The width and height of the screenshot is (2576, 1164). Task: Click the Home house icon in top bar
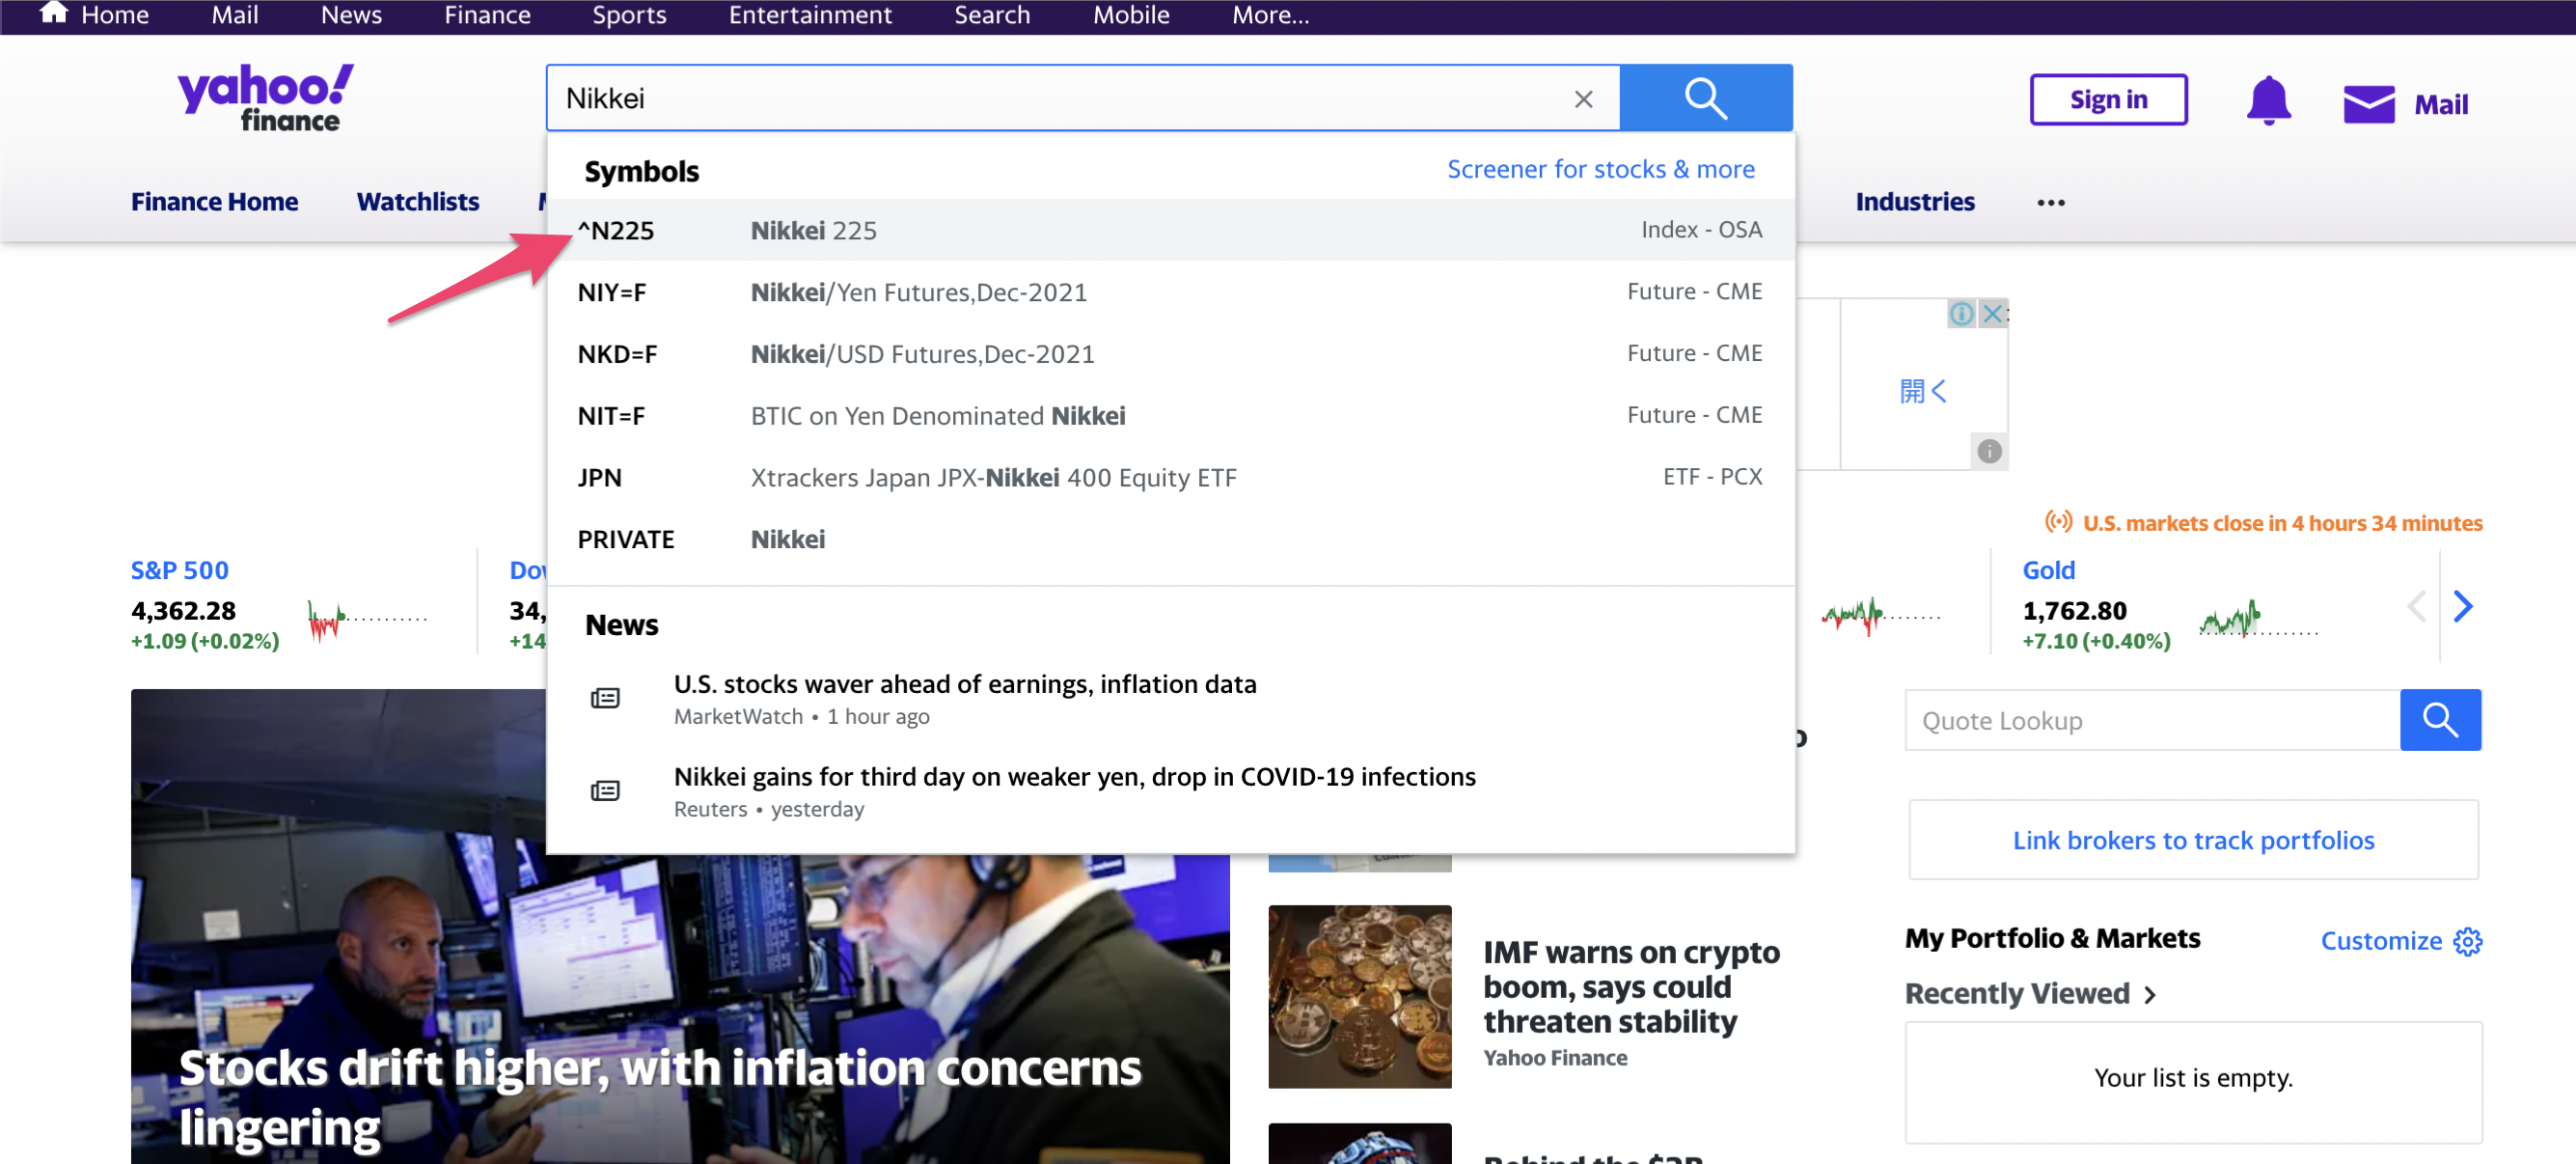53,13
